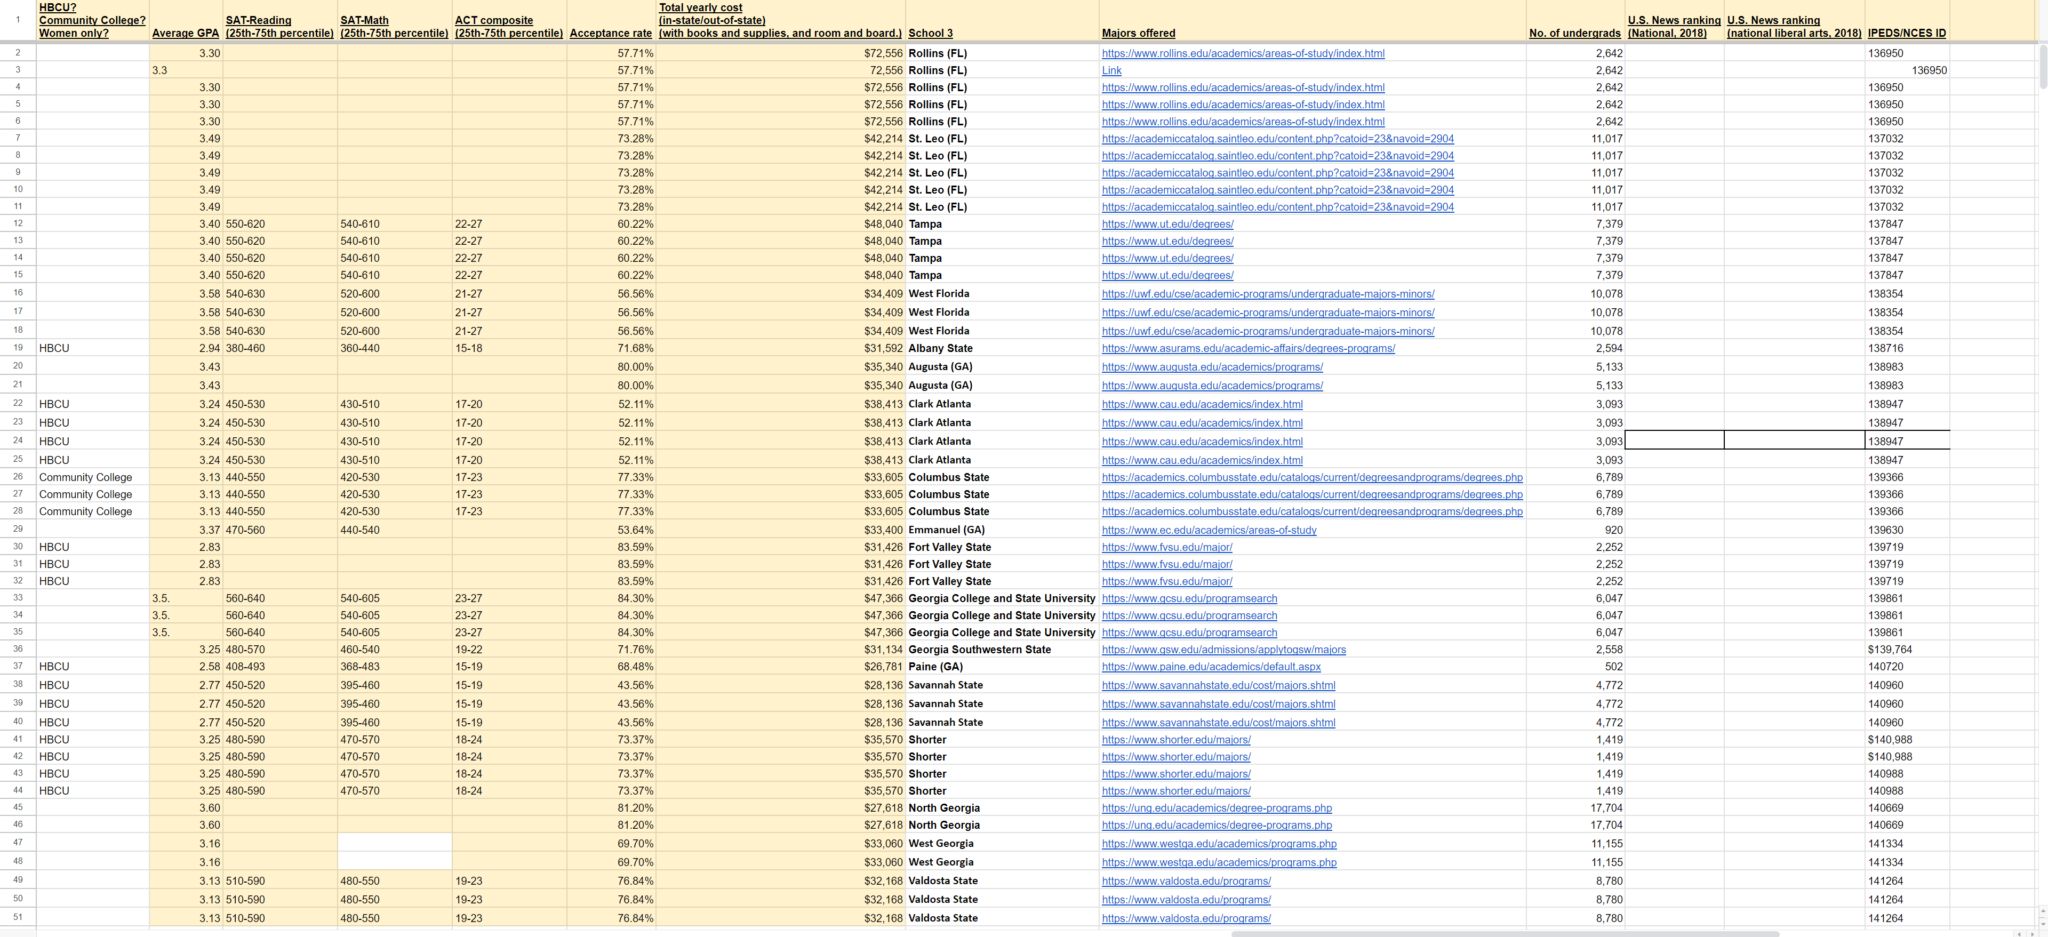Select the 'School 3' header cell
2048x937 pixels.
click(1002, 21)
